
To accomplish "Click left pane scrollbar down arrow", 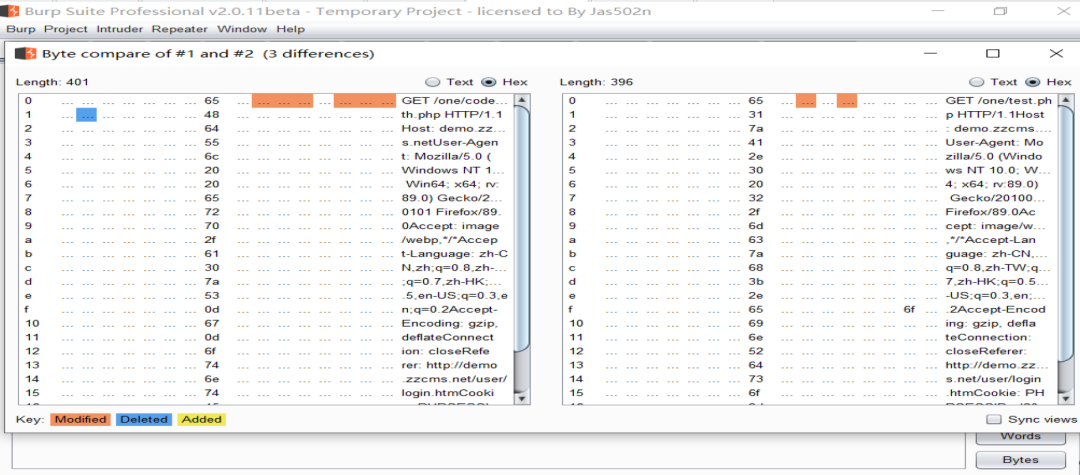I will [x=522, y=397].
